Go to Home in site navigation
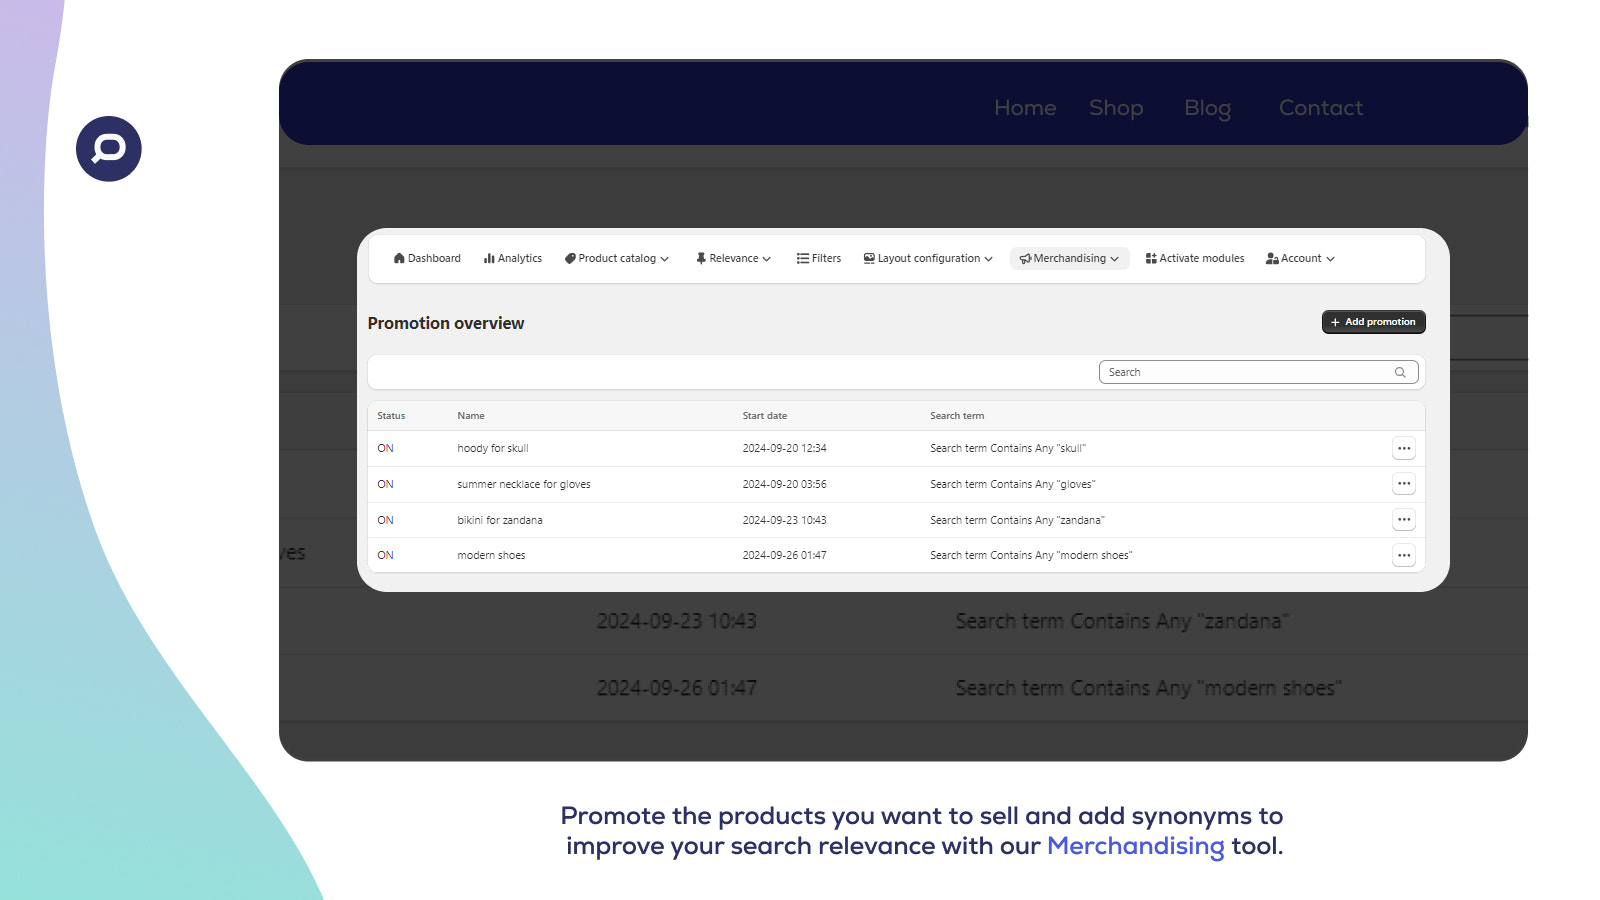Image resolution: width=1600 pixels, height=900 pixels. pyautogui.click(x=1025, y=108)
